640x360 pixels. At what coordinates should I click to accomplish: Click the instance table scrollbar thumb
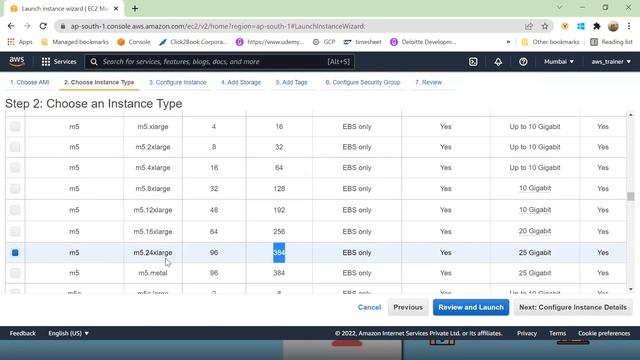(631, 196)
